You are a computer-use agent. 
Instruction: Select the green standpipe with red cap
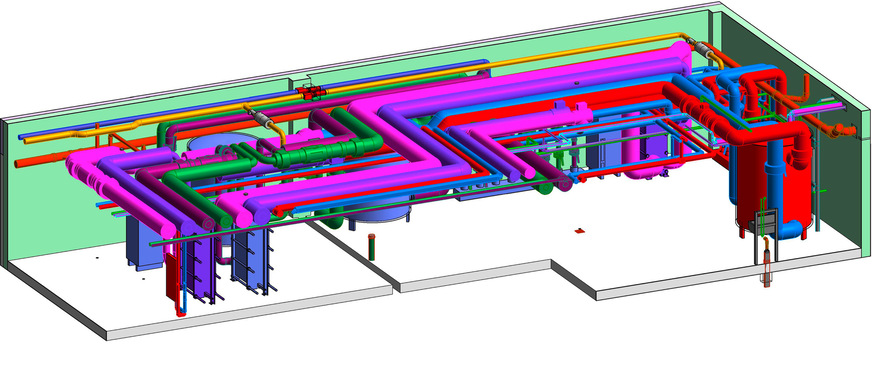click(371, 247)
